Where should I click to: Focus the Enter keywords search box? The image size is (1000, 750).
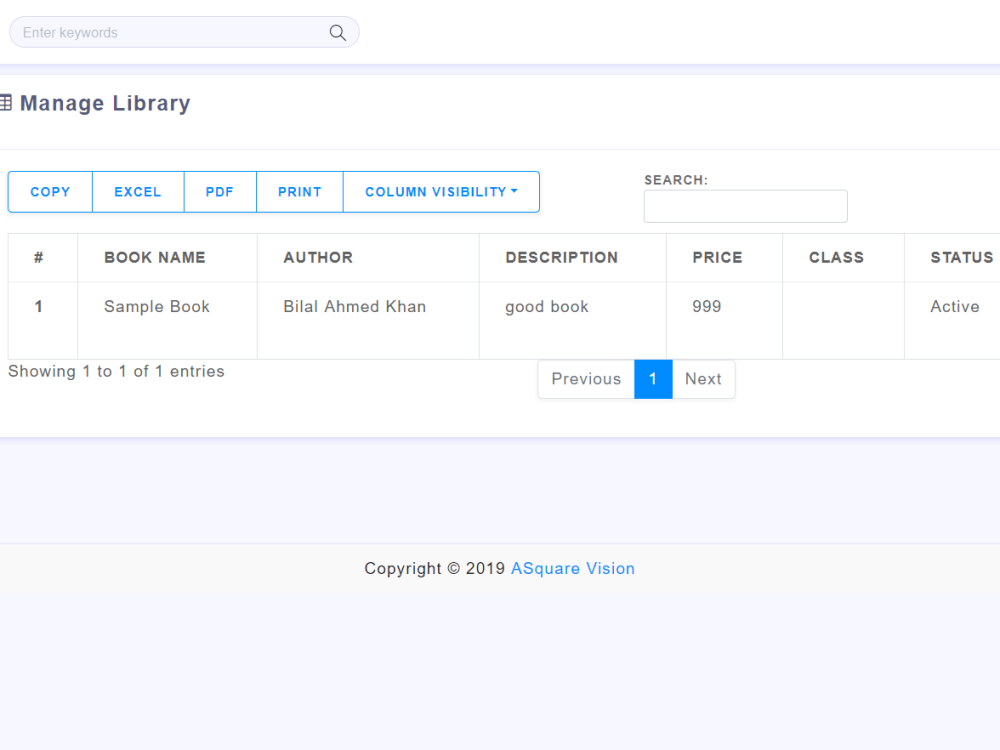184,32
